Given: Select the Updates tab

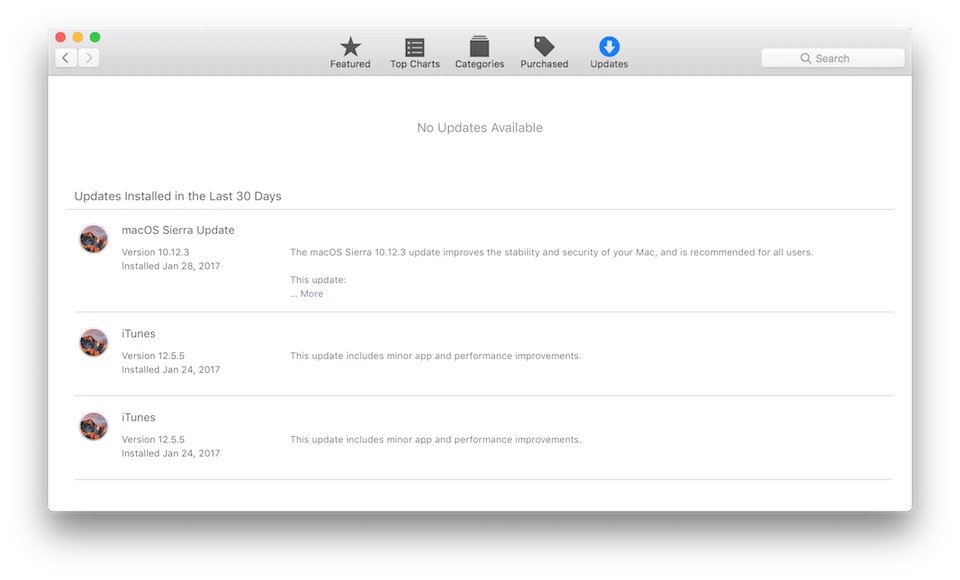Looking at the screenshot, I should point(609,53).
